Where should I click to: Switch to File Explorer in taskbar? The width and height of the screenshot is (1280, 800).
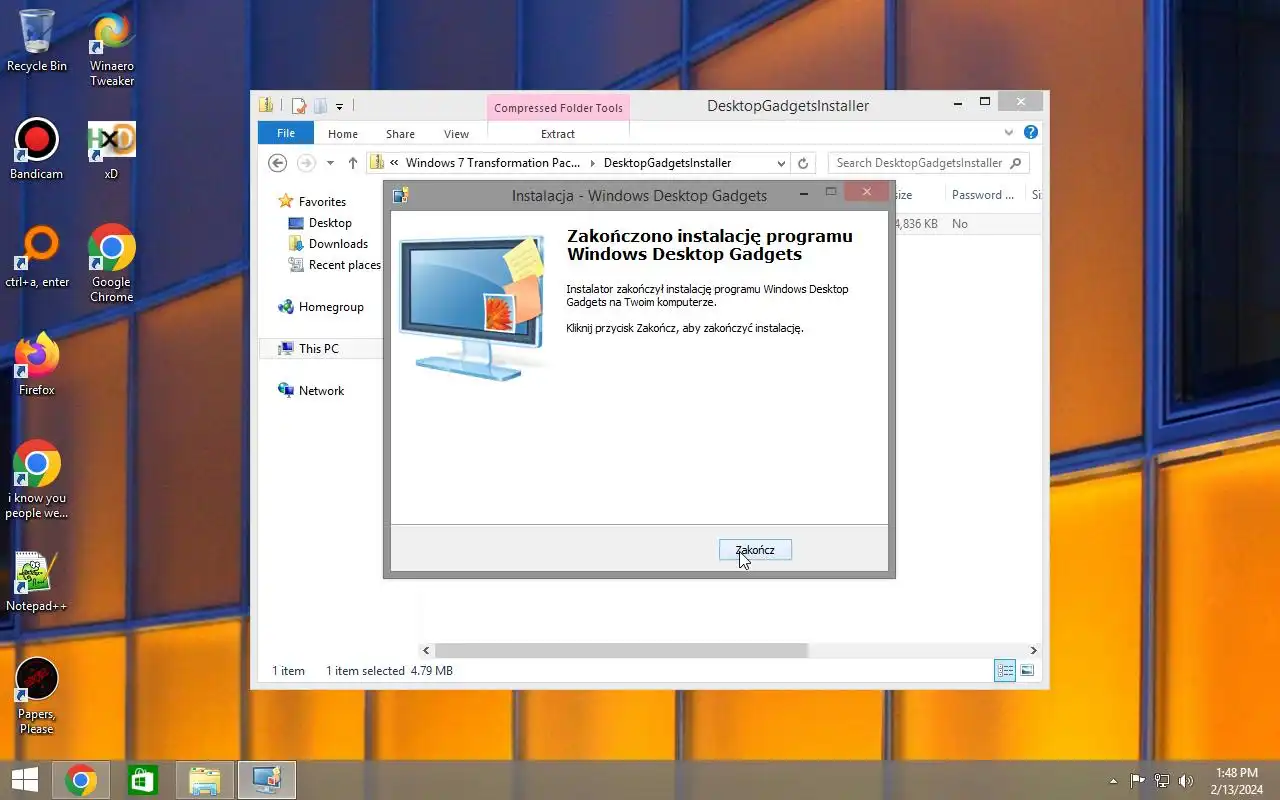click(x=204, y=780)
